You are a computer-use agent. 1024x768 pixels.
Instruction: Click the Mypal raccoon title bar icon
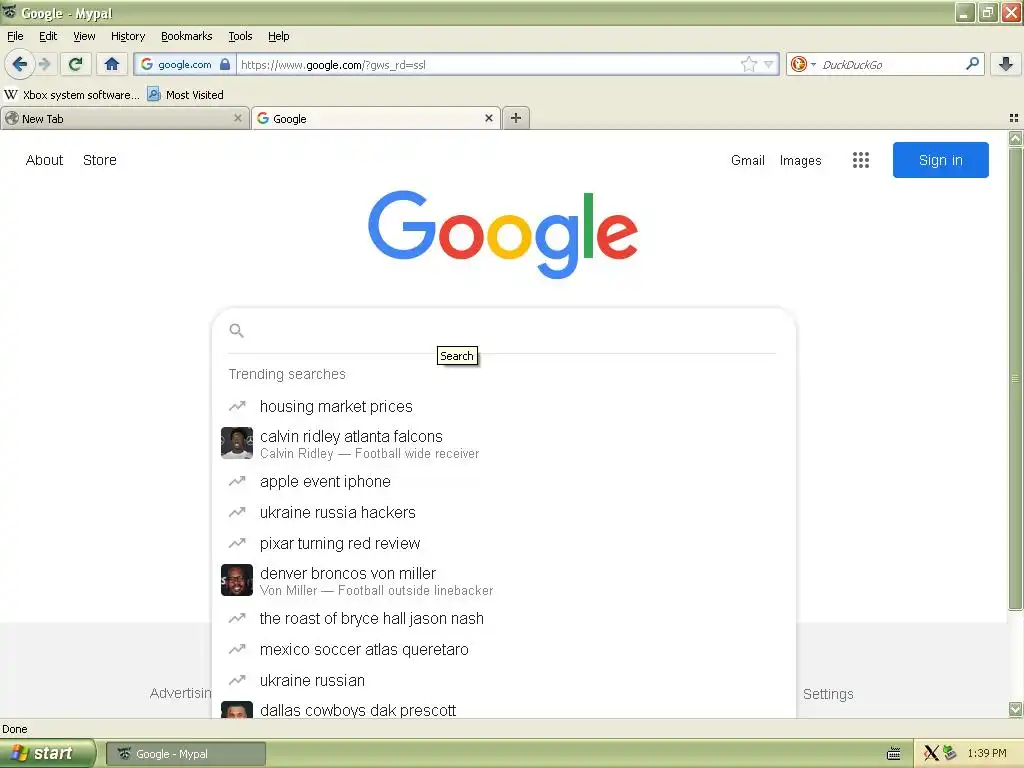coord(9,12)
